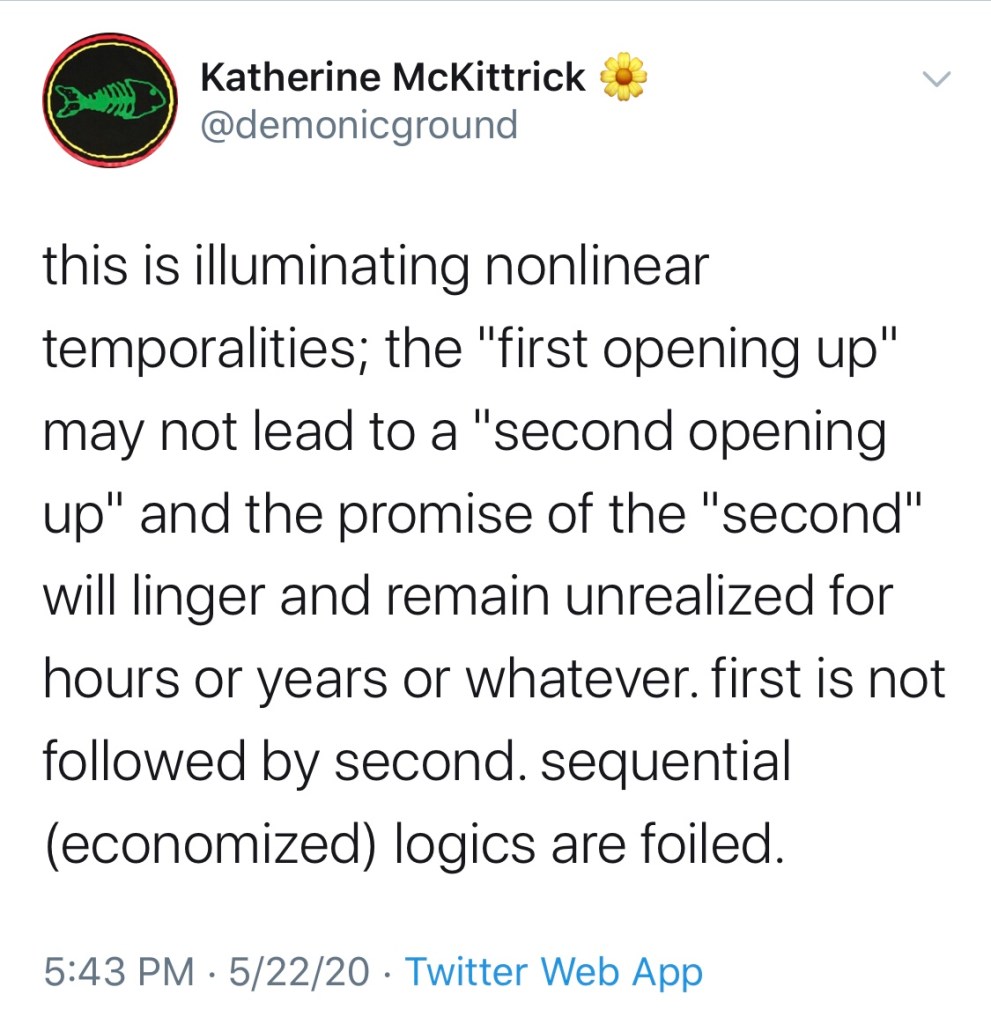
Task: Click the green fish skeleton profile picture
Action: [109, 101]
